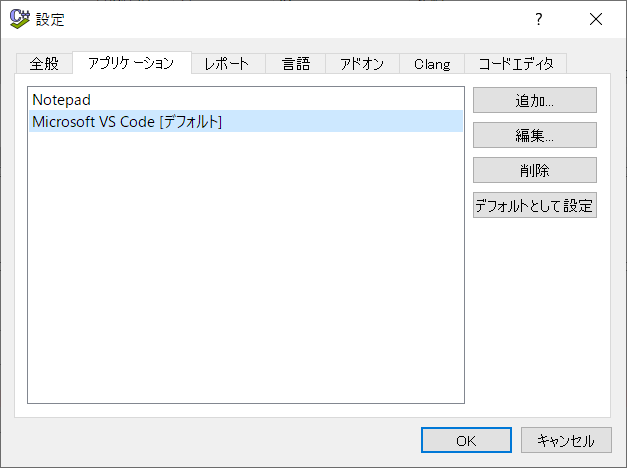This screenshot has width=627, height=468.
Task: Go to the 言語 tab
Action: pyautogui.click(x=295, y=64)
